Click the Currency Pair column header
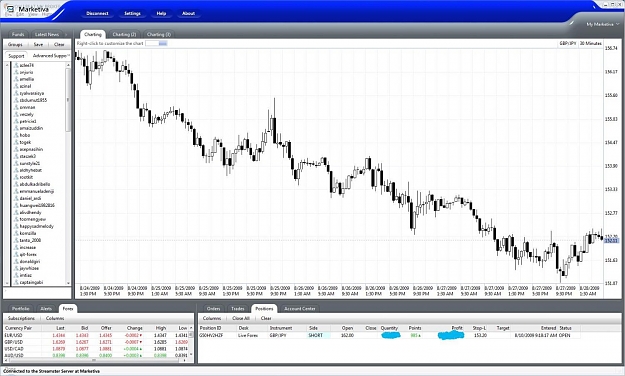The height and width of the screenshot is (376, 625). pyautogui.click(x=18, y=328)
